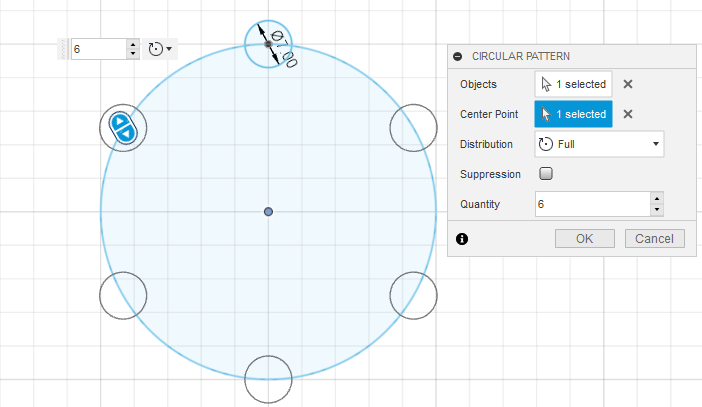702x407 pixels.
Task: Click the floating quantity input on canvas
Action: coord(97,49)
